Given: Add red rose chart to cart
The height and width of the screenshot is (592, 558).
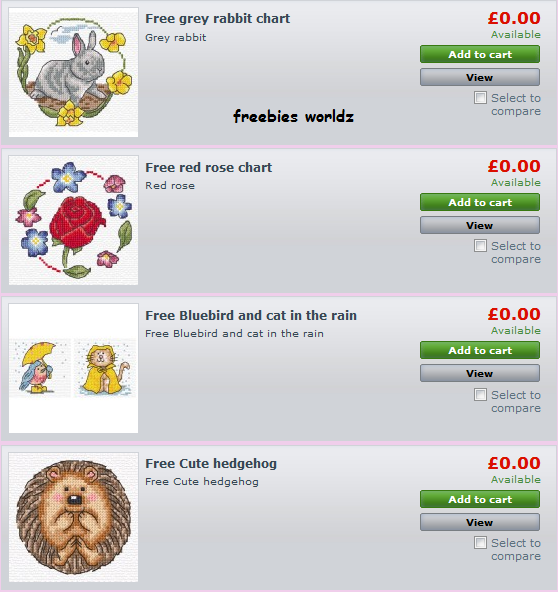Looking at the screenshot, I should (480, 202).
